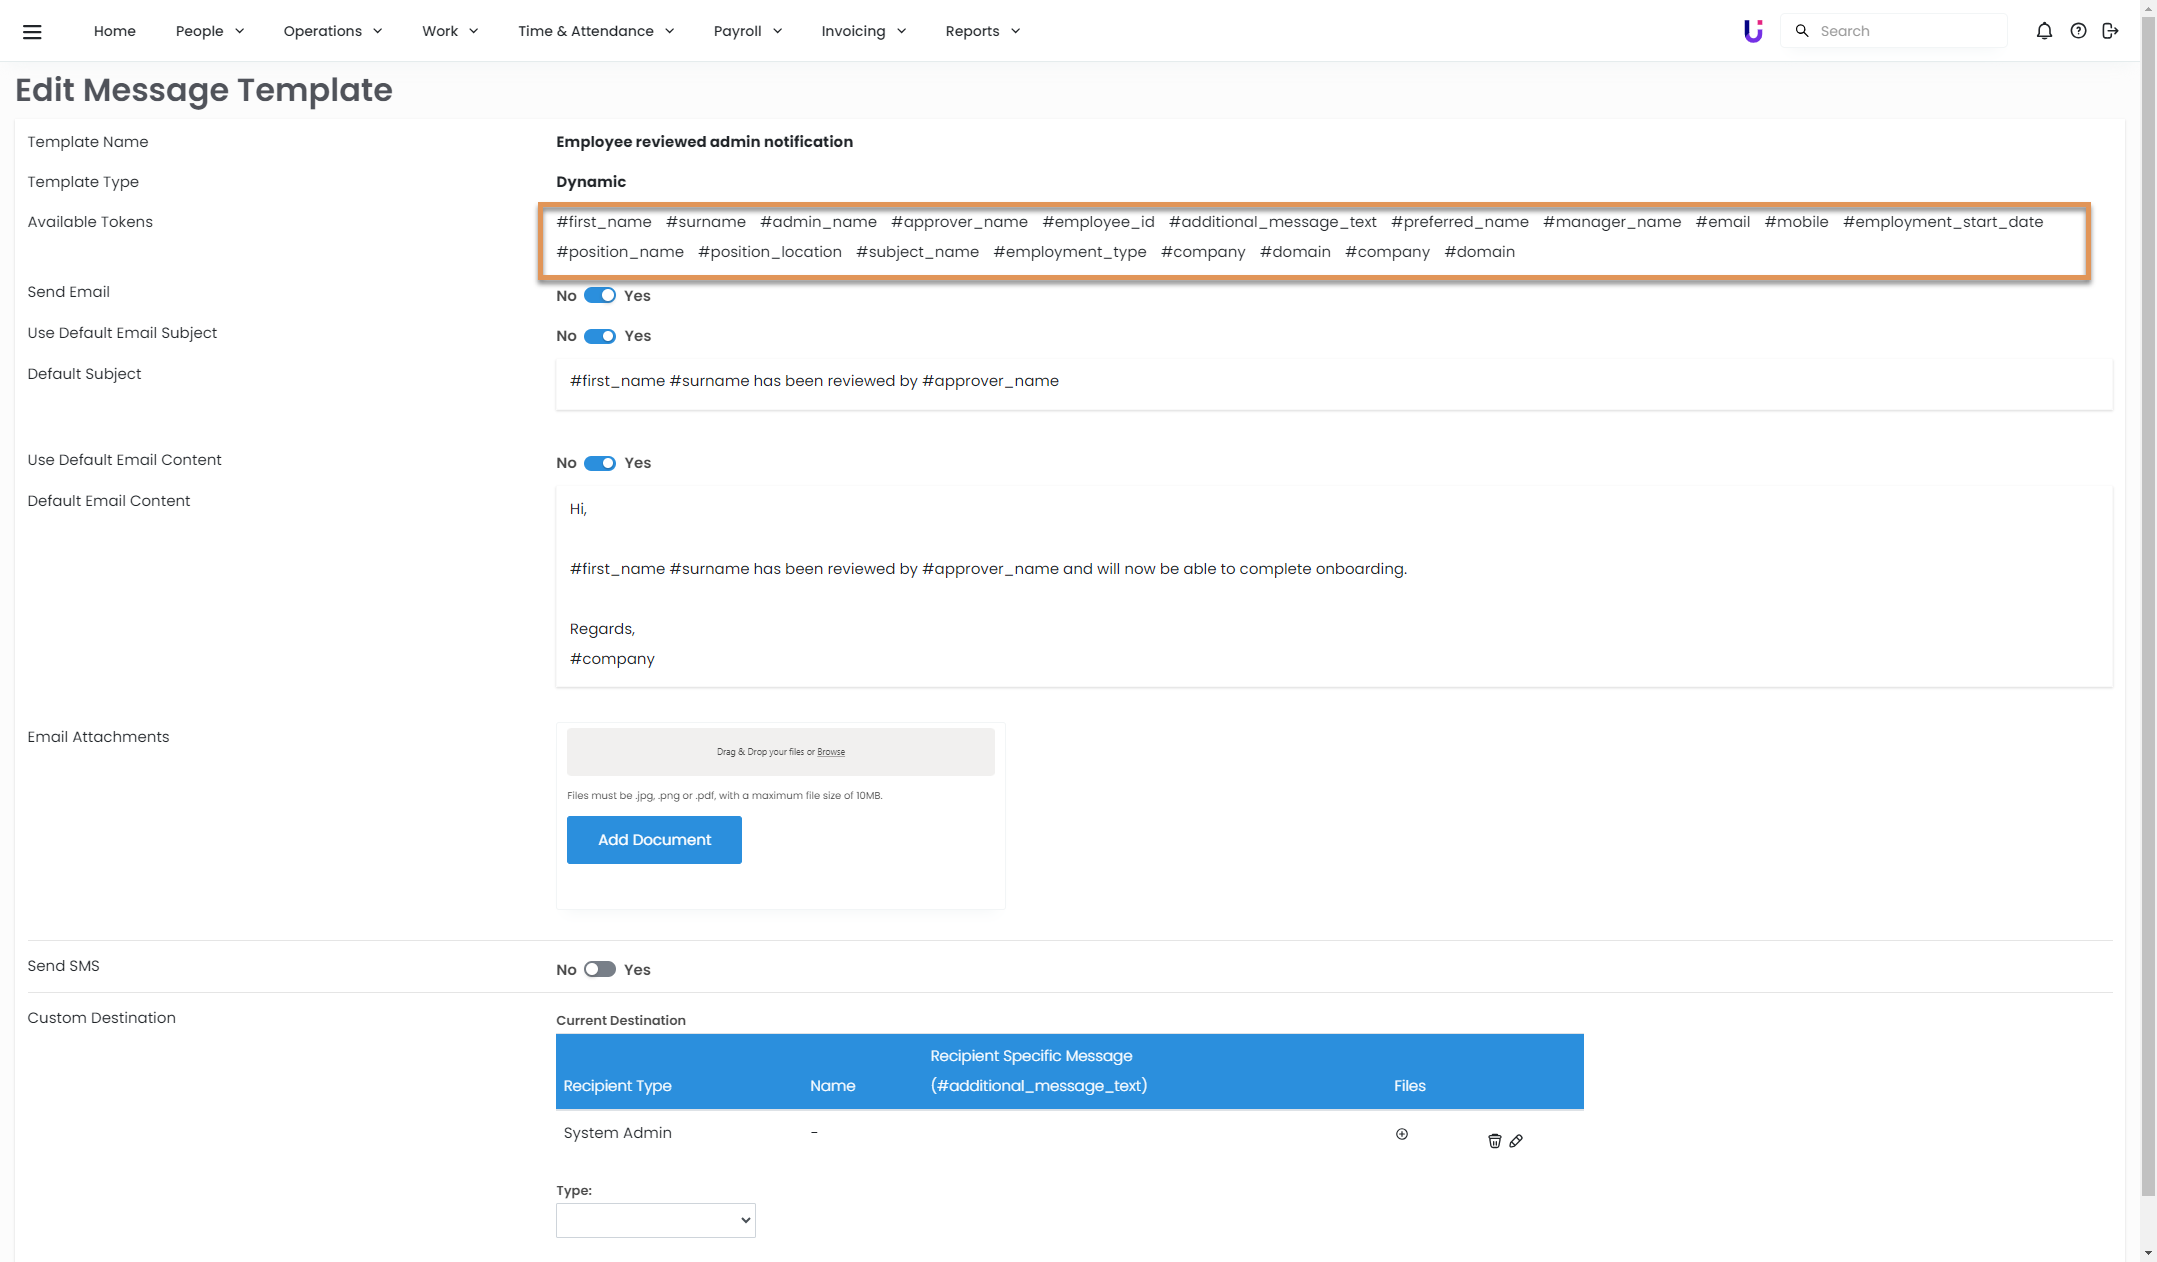Toggle Use Default Email Content switch
This screenshot has width=2157, height=1262.
600,463
